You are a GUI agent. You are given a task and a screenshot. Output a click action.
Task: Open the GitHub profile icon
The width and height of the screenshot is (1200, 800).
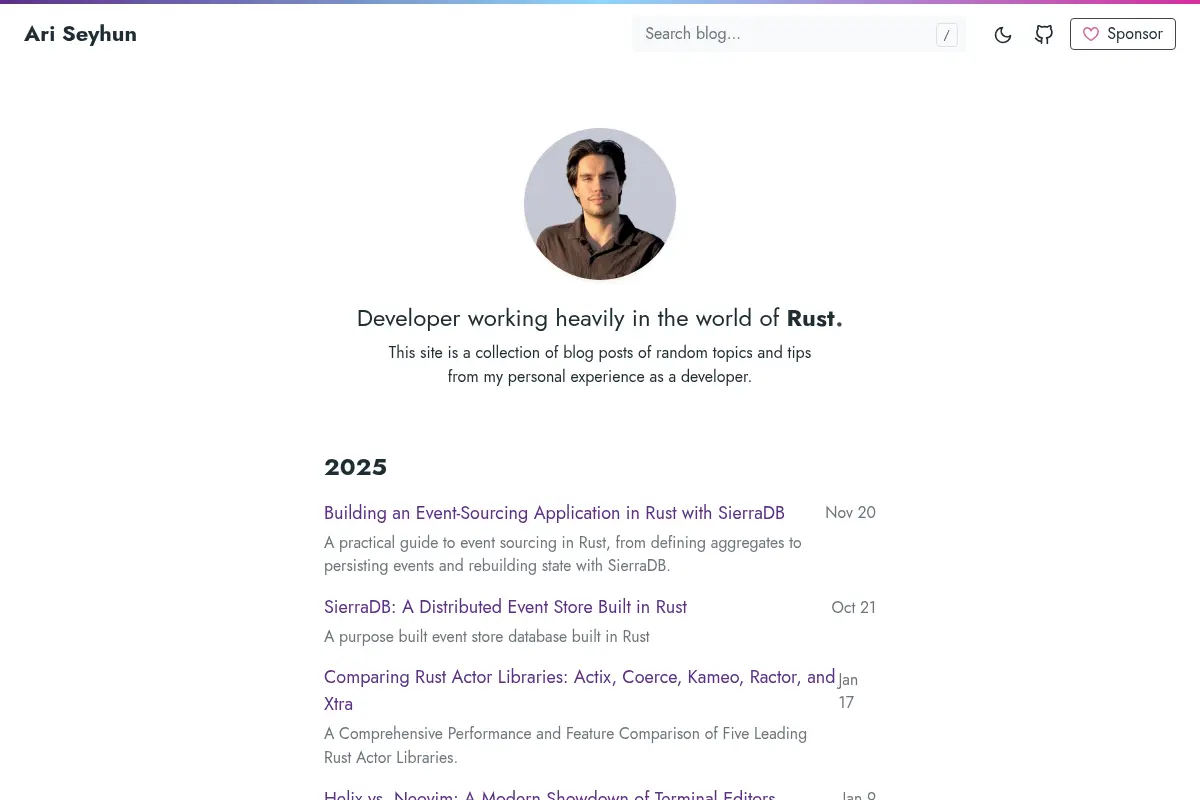point(1044,35)
